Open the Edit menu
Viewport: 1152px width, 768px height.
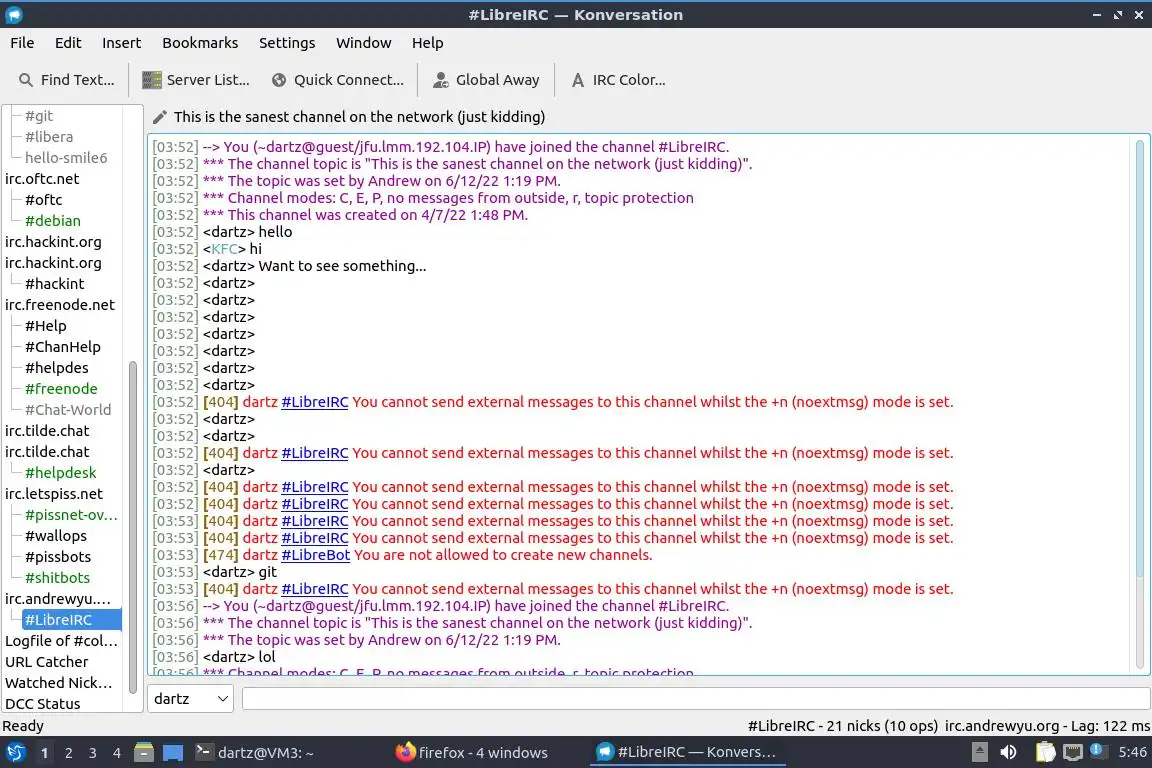(x=68, y=43)
